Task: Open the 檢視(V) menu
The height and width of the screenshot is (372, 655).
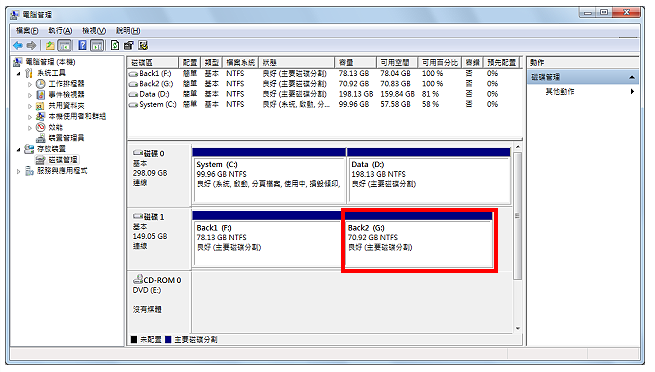Action: click(94, 30)
